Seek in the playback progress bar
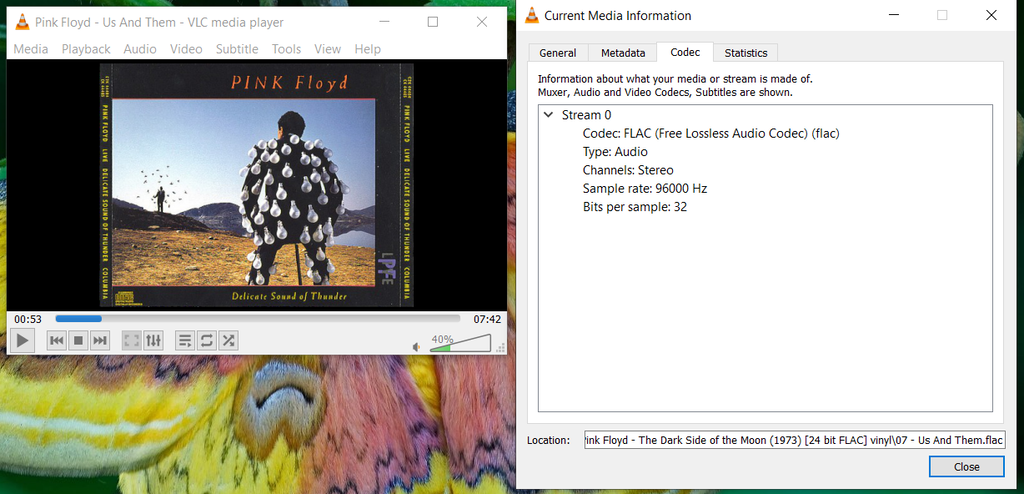The width and height of the screenshot is (1024, 494). point(257,319)
